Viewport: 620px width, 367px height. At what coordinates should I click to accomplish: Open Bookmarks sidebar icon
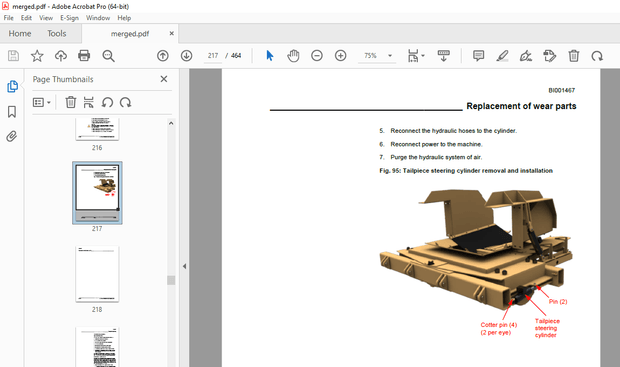tap(12, 112)
